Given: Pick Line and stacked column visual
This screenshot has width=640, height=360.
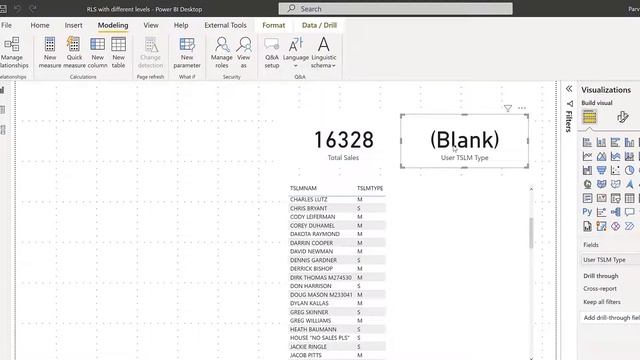Looking at the screenshot, I should pos(629,156).
